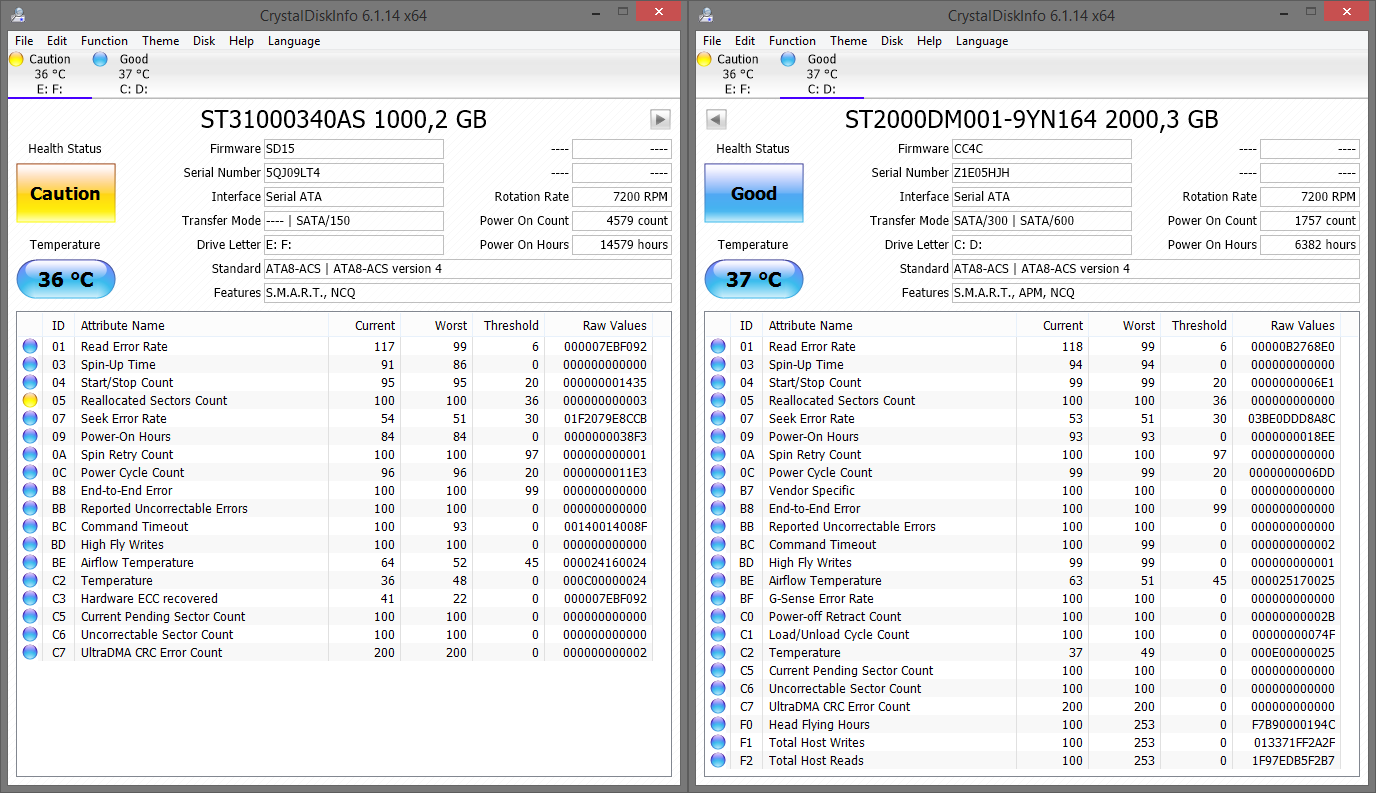This screenshot has width=1376, height=793.
Task: Open Help menu in ST2000DM001 window
Action: (x=929, y=41)
